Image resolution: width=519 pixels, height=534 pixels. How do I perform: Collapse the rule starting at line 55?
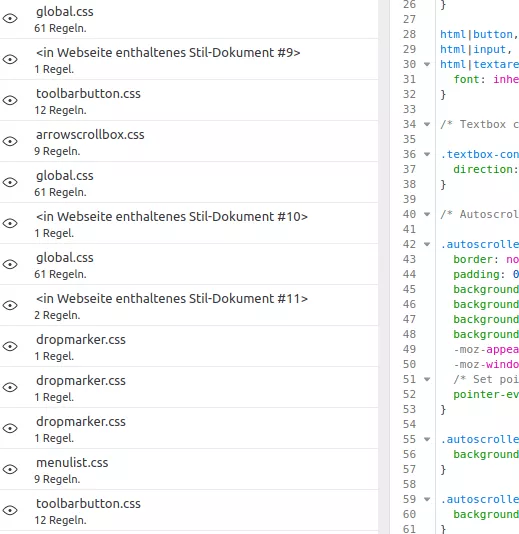coord(427,439)
